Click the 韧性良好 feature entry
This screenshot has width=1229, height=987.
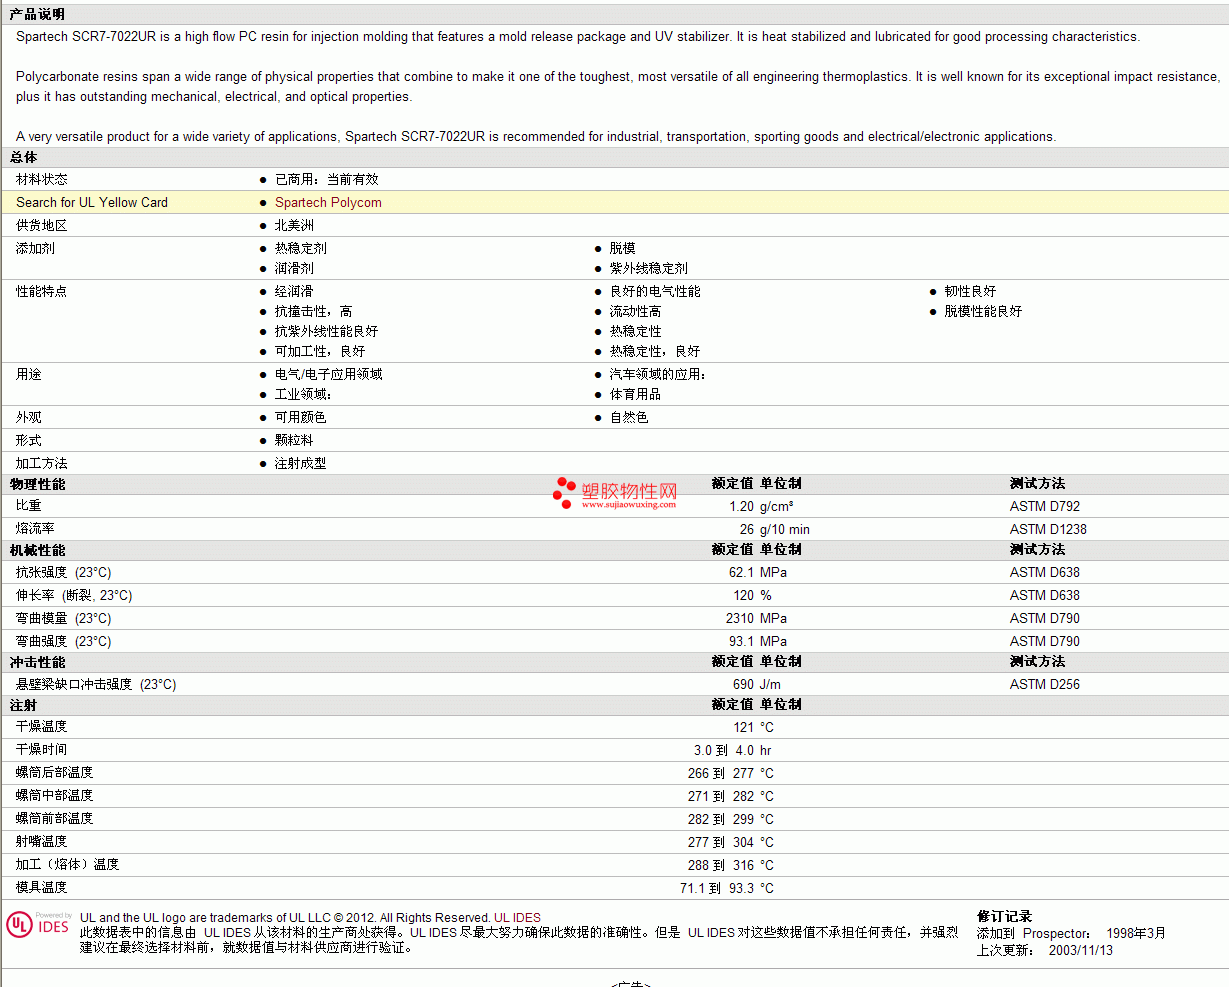970,291
